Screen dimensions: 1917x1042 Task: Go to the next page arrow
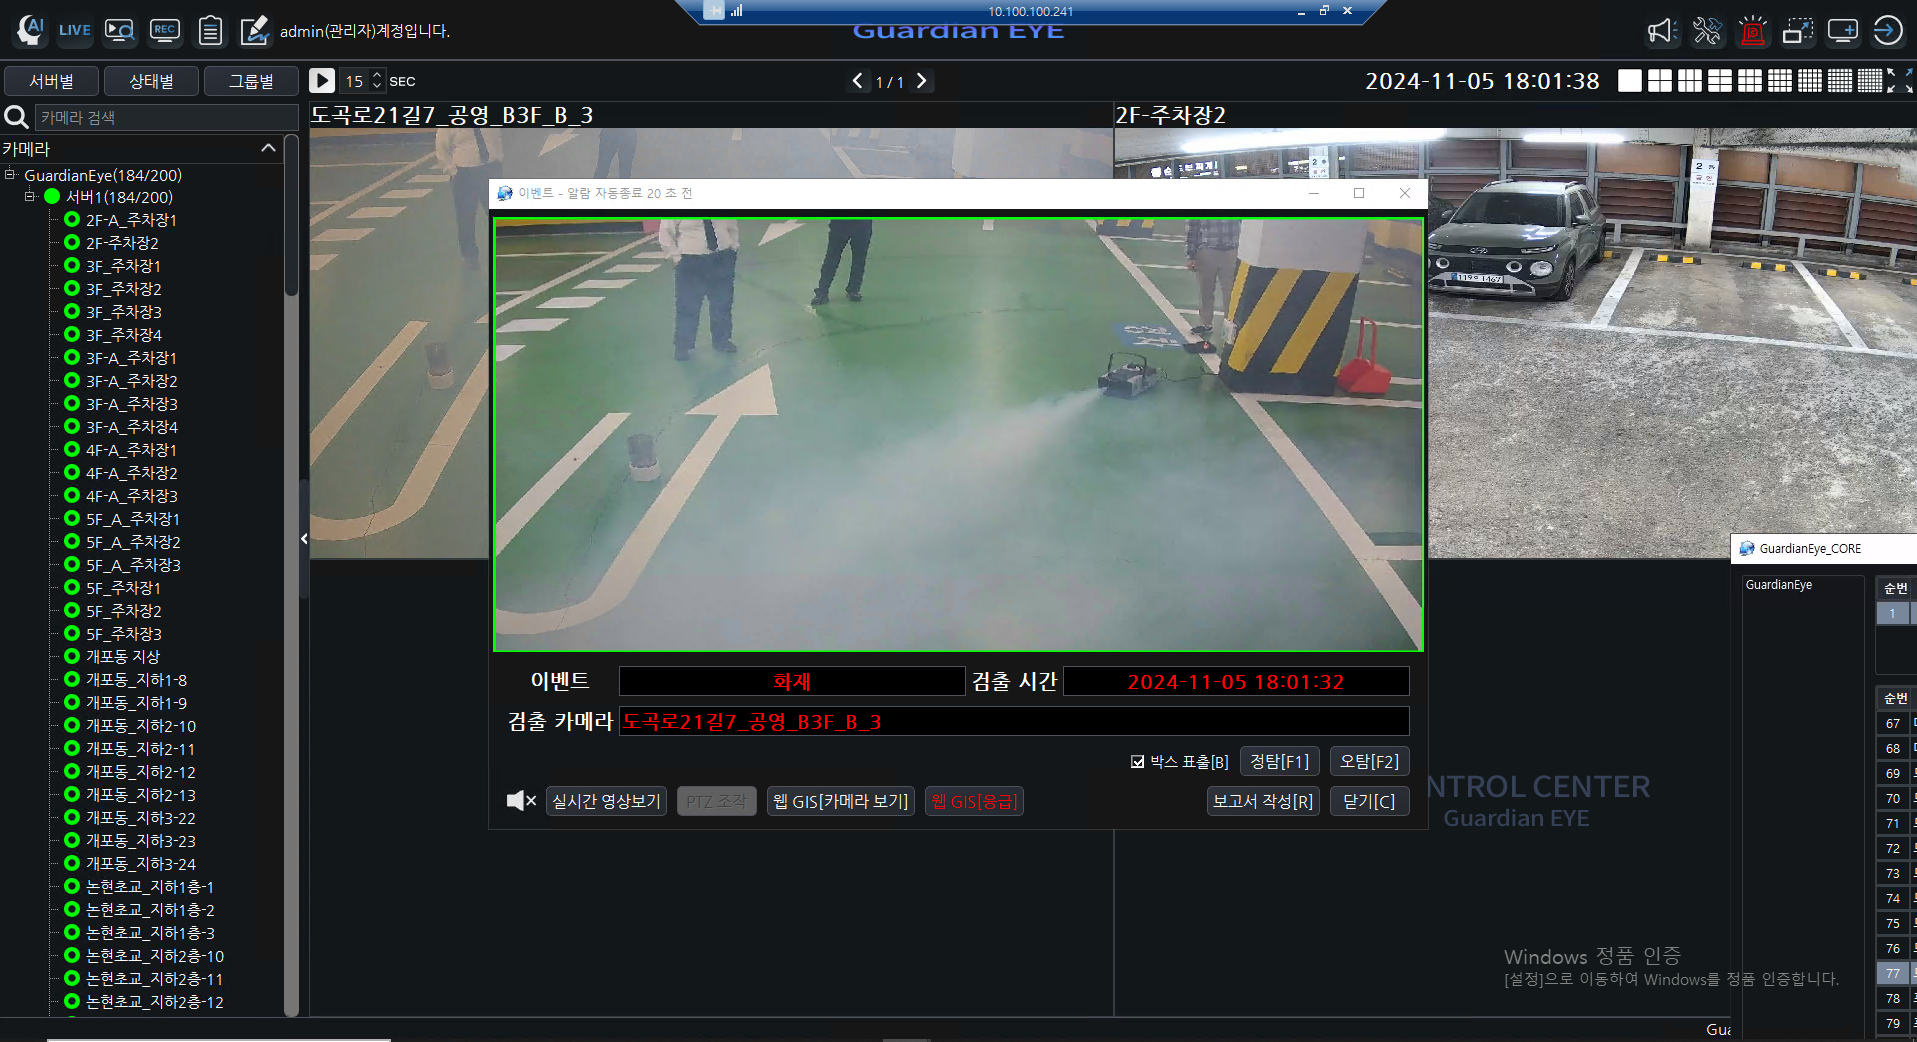922,81
